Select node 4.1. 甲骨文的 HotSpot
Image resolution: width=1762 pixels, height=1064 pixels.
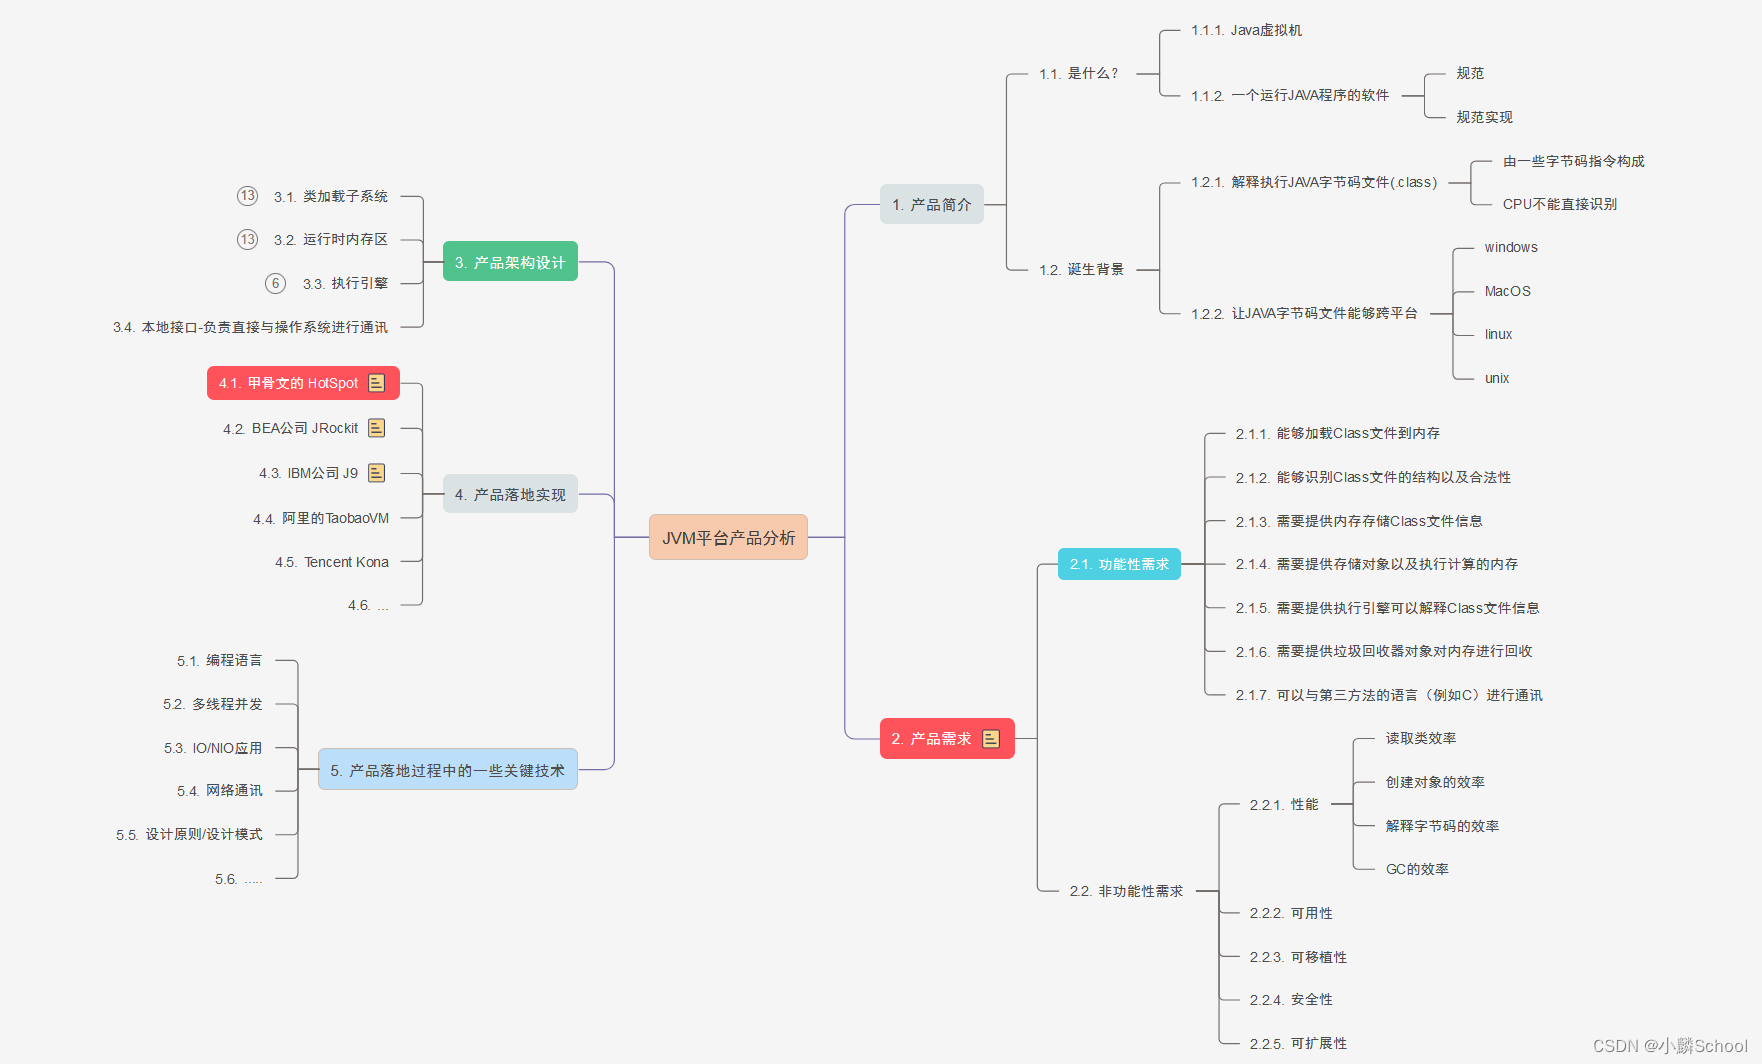point(303,383)
